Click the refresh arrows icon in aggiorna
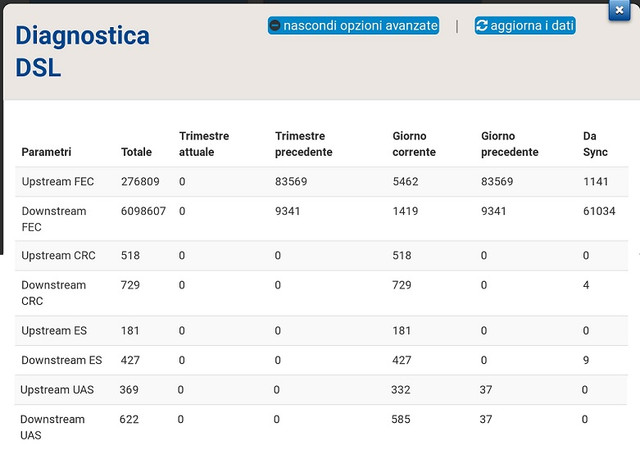The image size is (640, 450). [482, 26]
